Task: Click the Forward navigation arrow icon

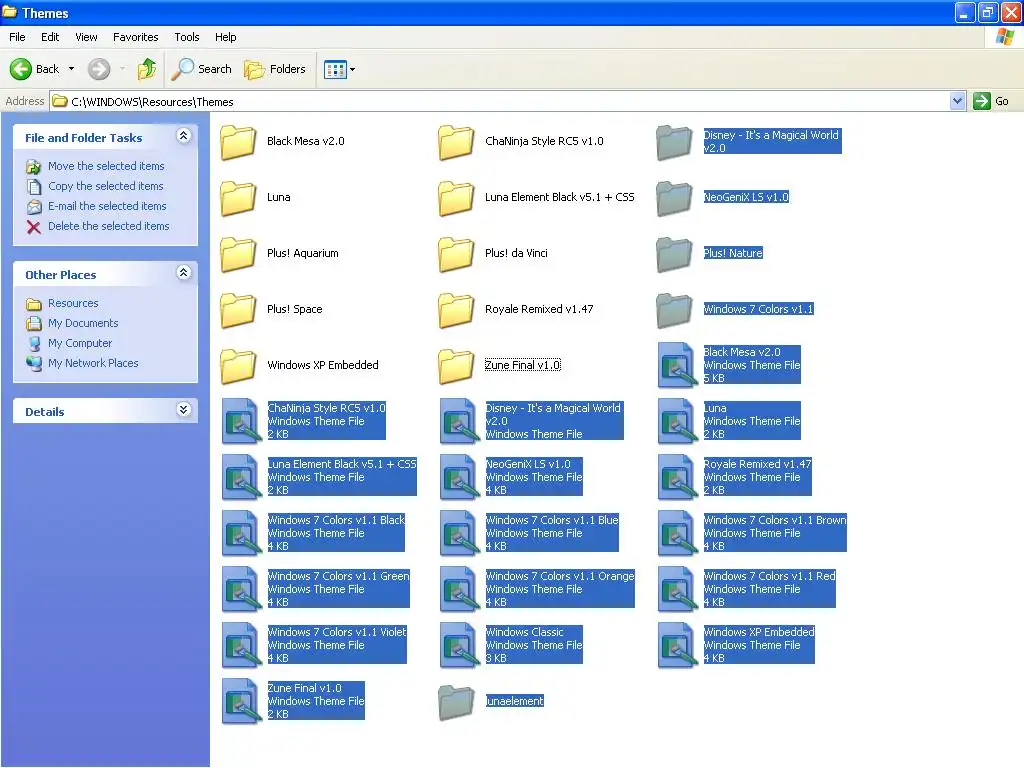Action: 99,69
